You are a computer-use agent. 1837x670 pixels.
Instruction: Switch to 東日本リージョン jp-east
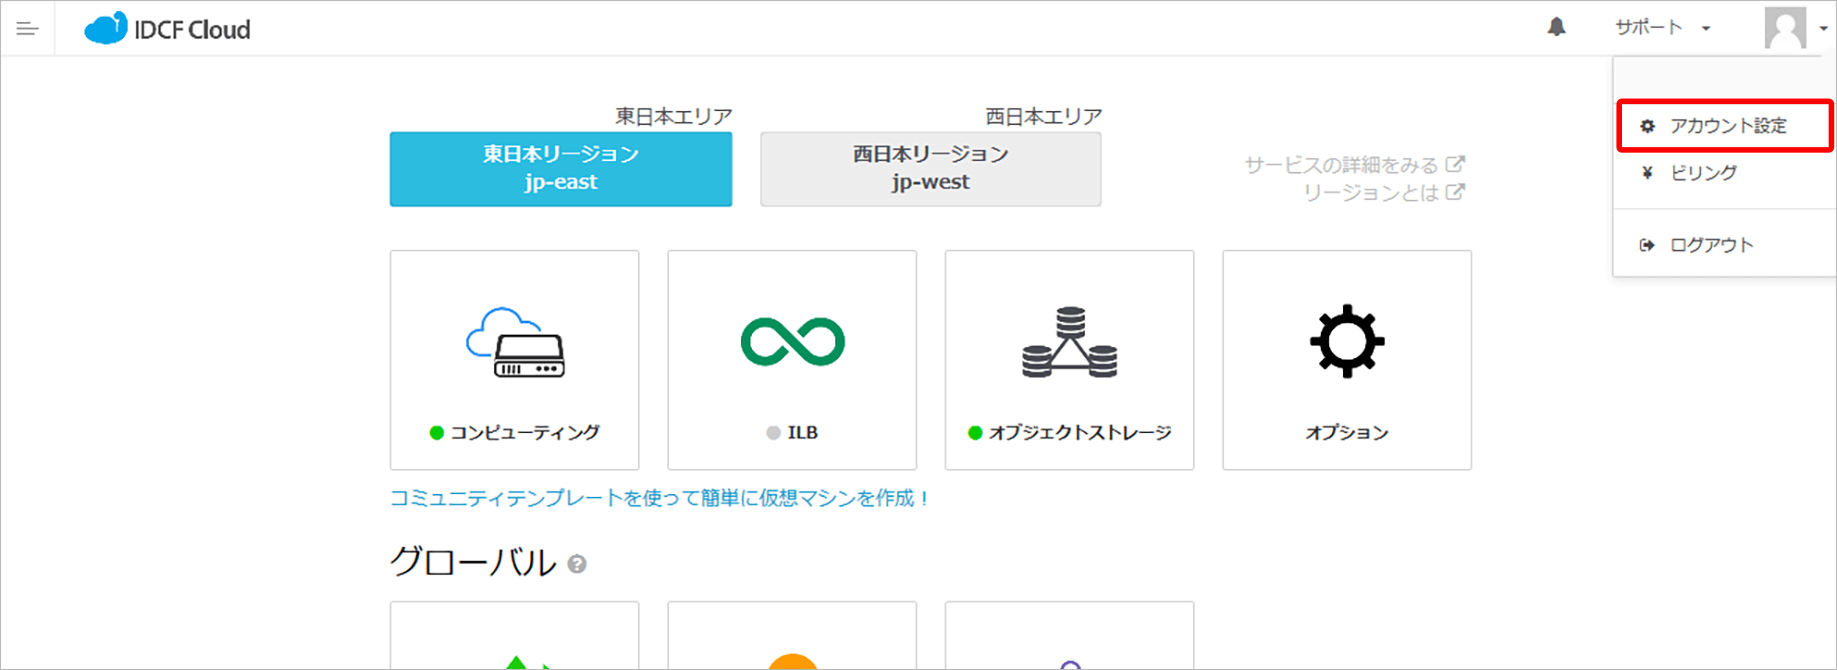point(561,169)
